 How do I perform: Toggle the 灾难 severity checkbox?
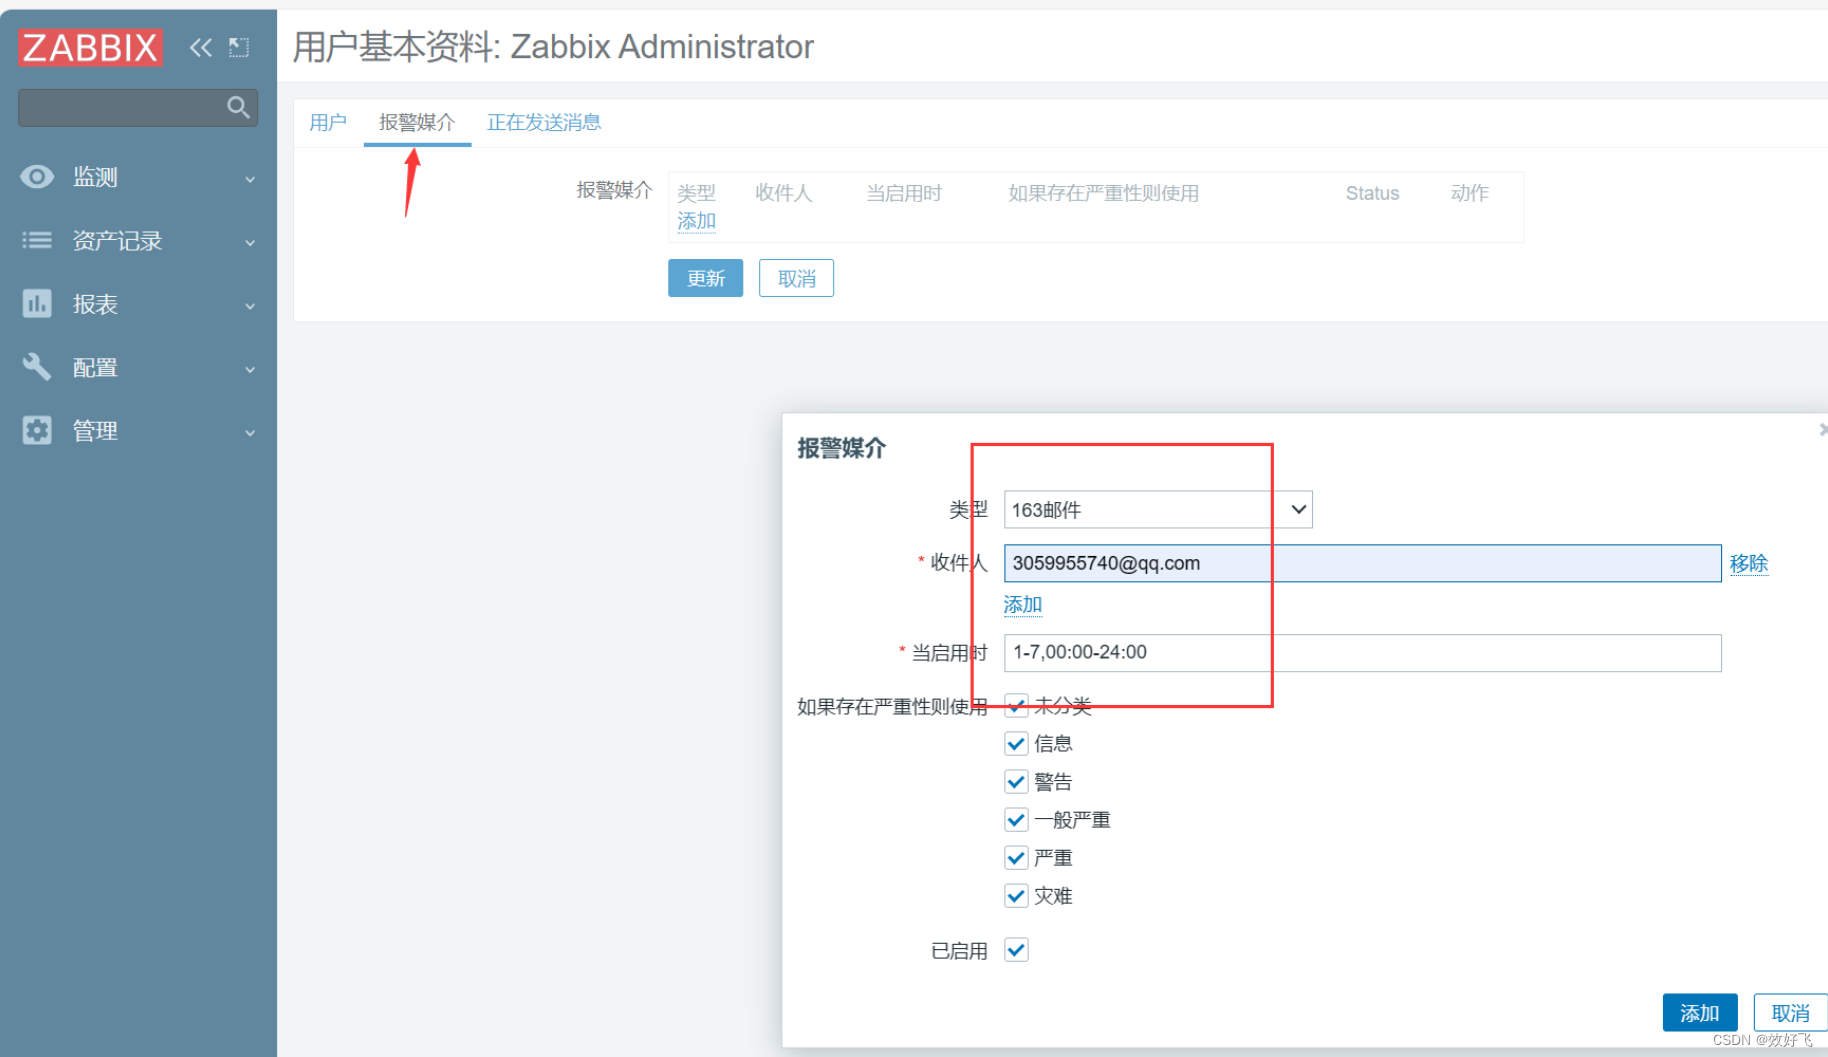[1016, 896]
